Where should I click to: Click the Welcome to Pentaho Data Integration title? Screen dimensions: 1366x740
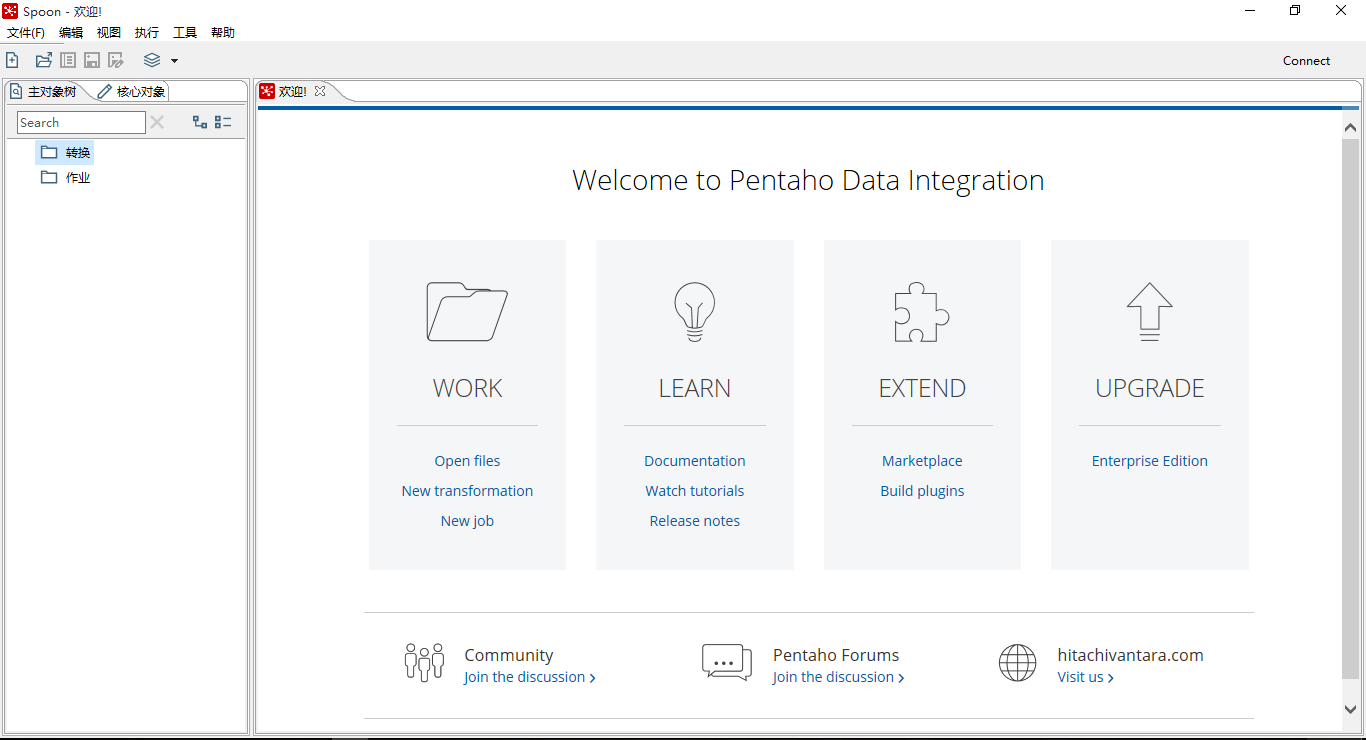pos(808,180)
